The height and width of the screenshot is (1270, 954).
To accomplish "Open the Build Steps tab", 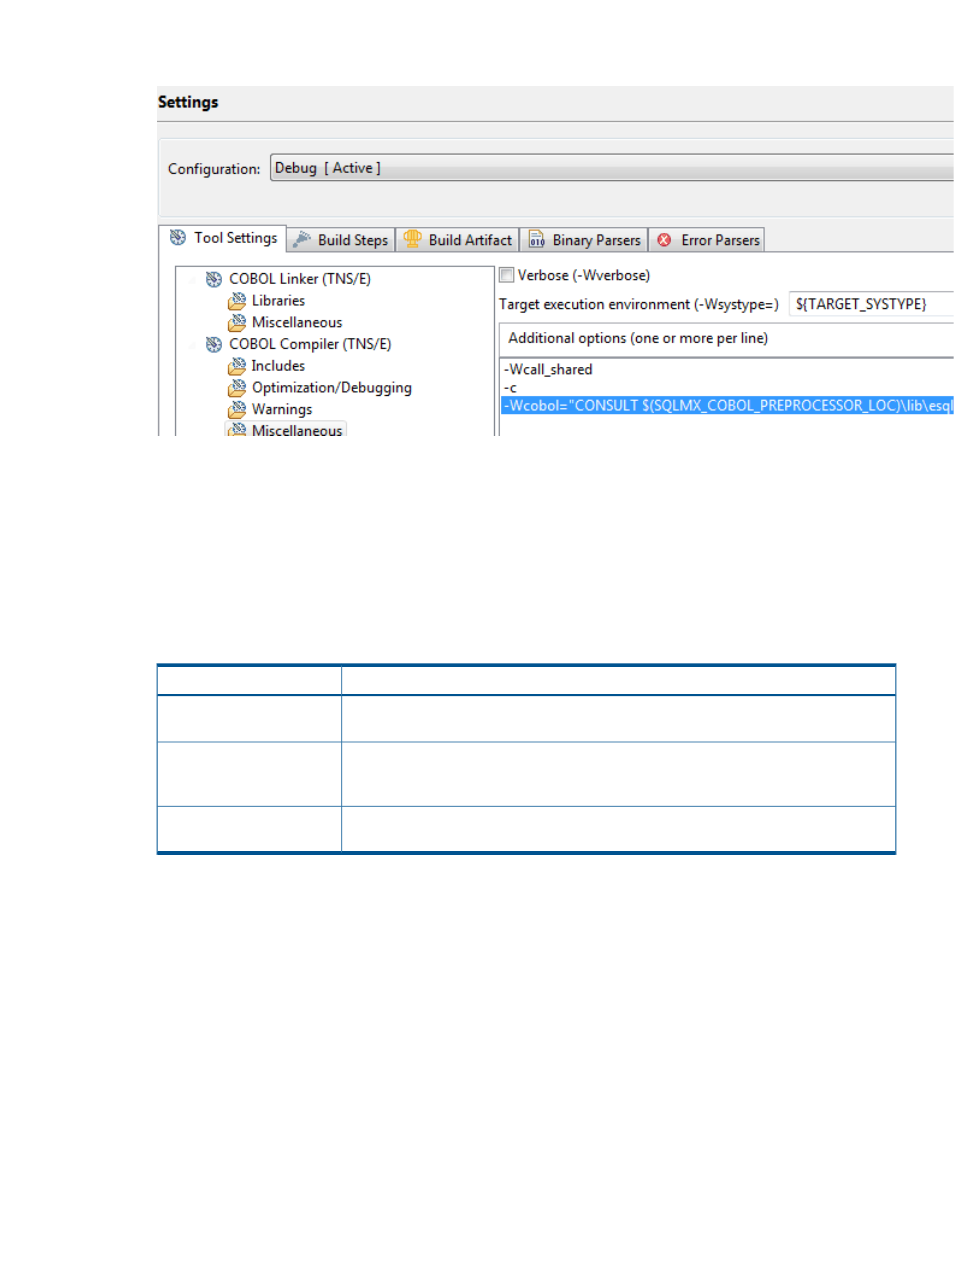I will pyautogui.click(x=341, y=240).
